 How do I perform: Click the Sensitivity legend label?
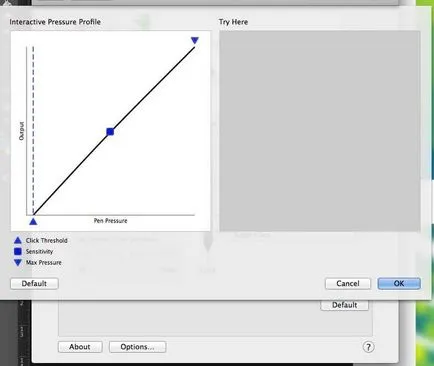tap(39, 251)
